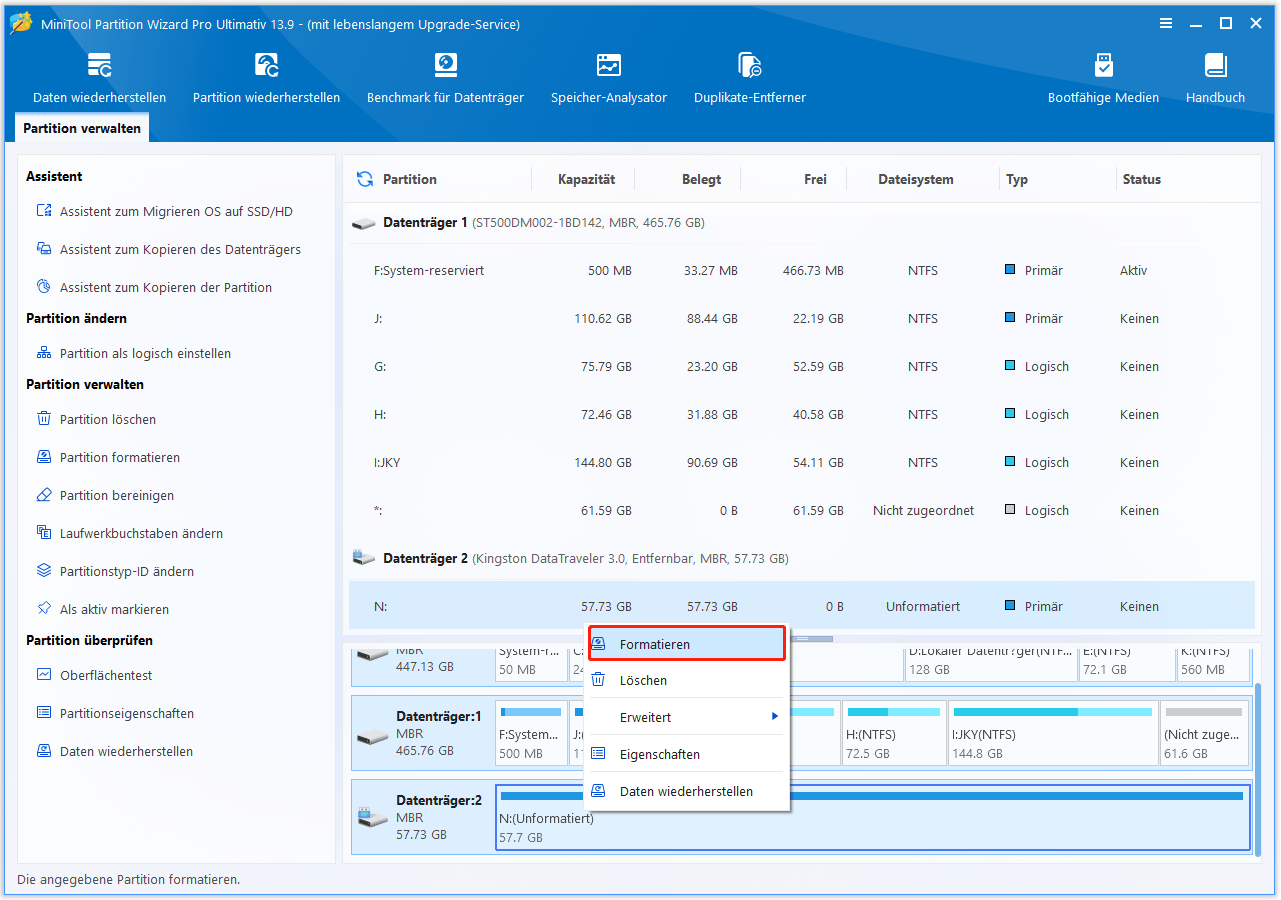Viewport: 1281px width, 900px height.
Task: Select H:(NTFS) block in disk map
Action: (x=893, y=733)
